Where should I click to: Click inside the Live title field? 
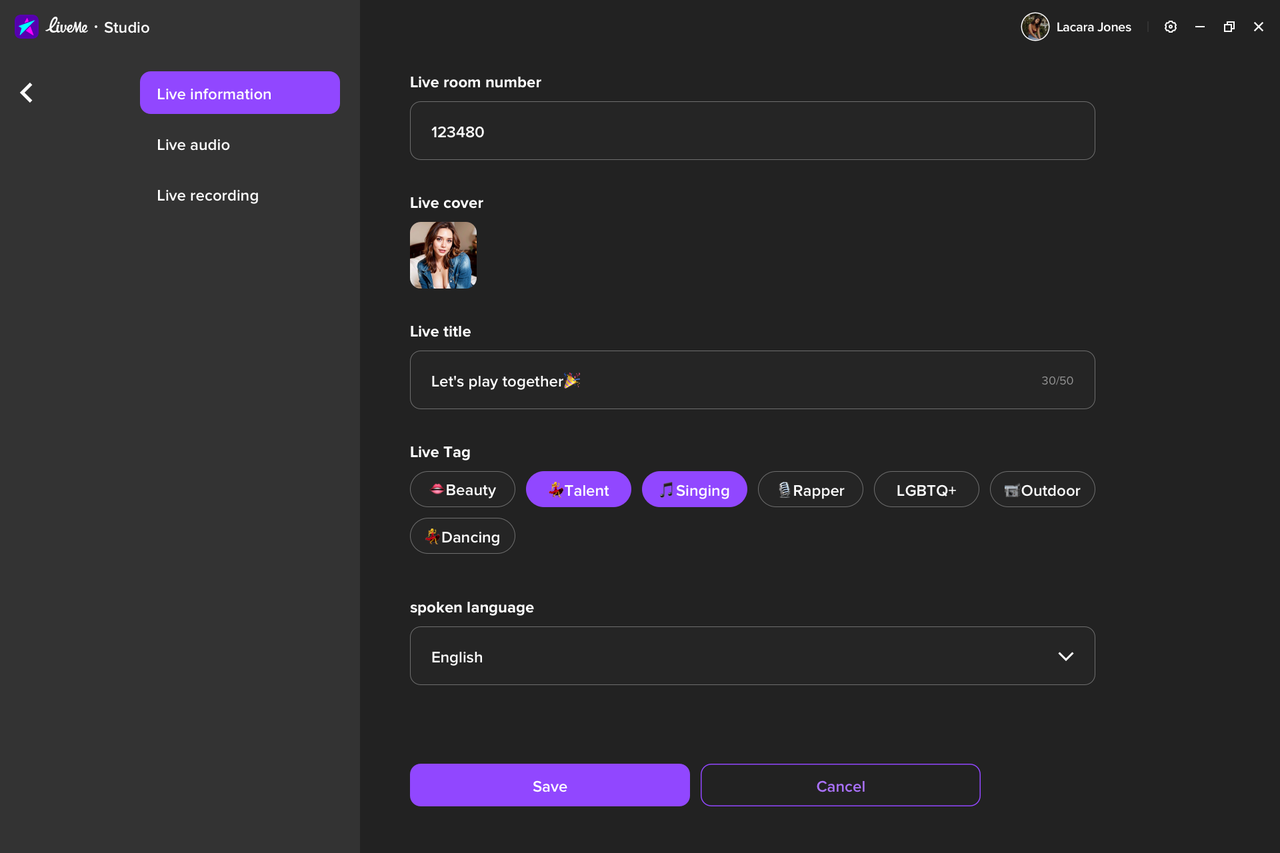tap(752, 380)
